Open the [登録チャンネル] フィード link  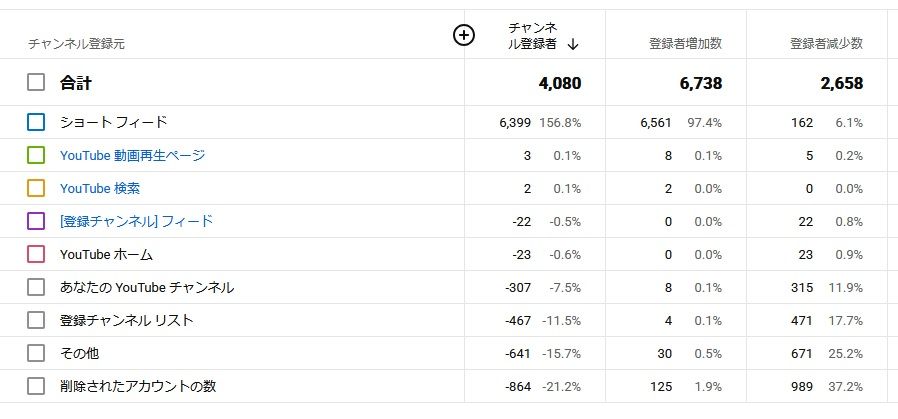point(136,221)
